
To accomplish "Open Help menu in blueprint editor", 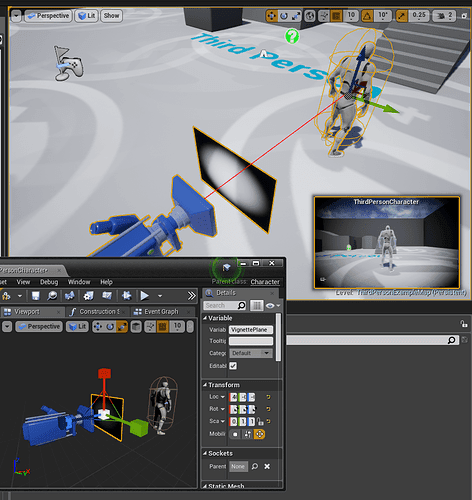I will [x=106, y=282].
